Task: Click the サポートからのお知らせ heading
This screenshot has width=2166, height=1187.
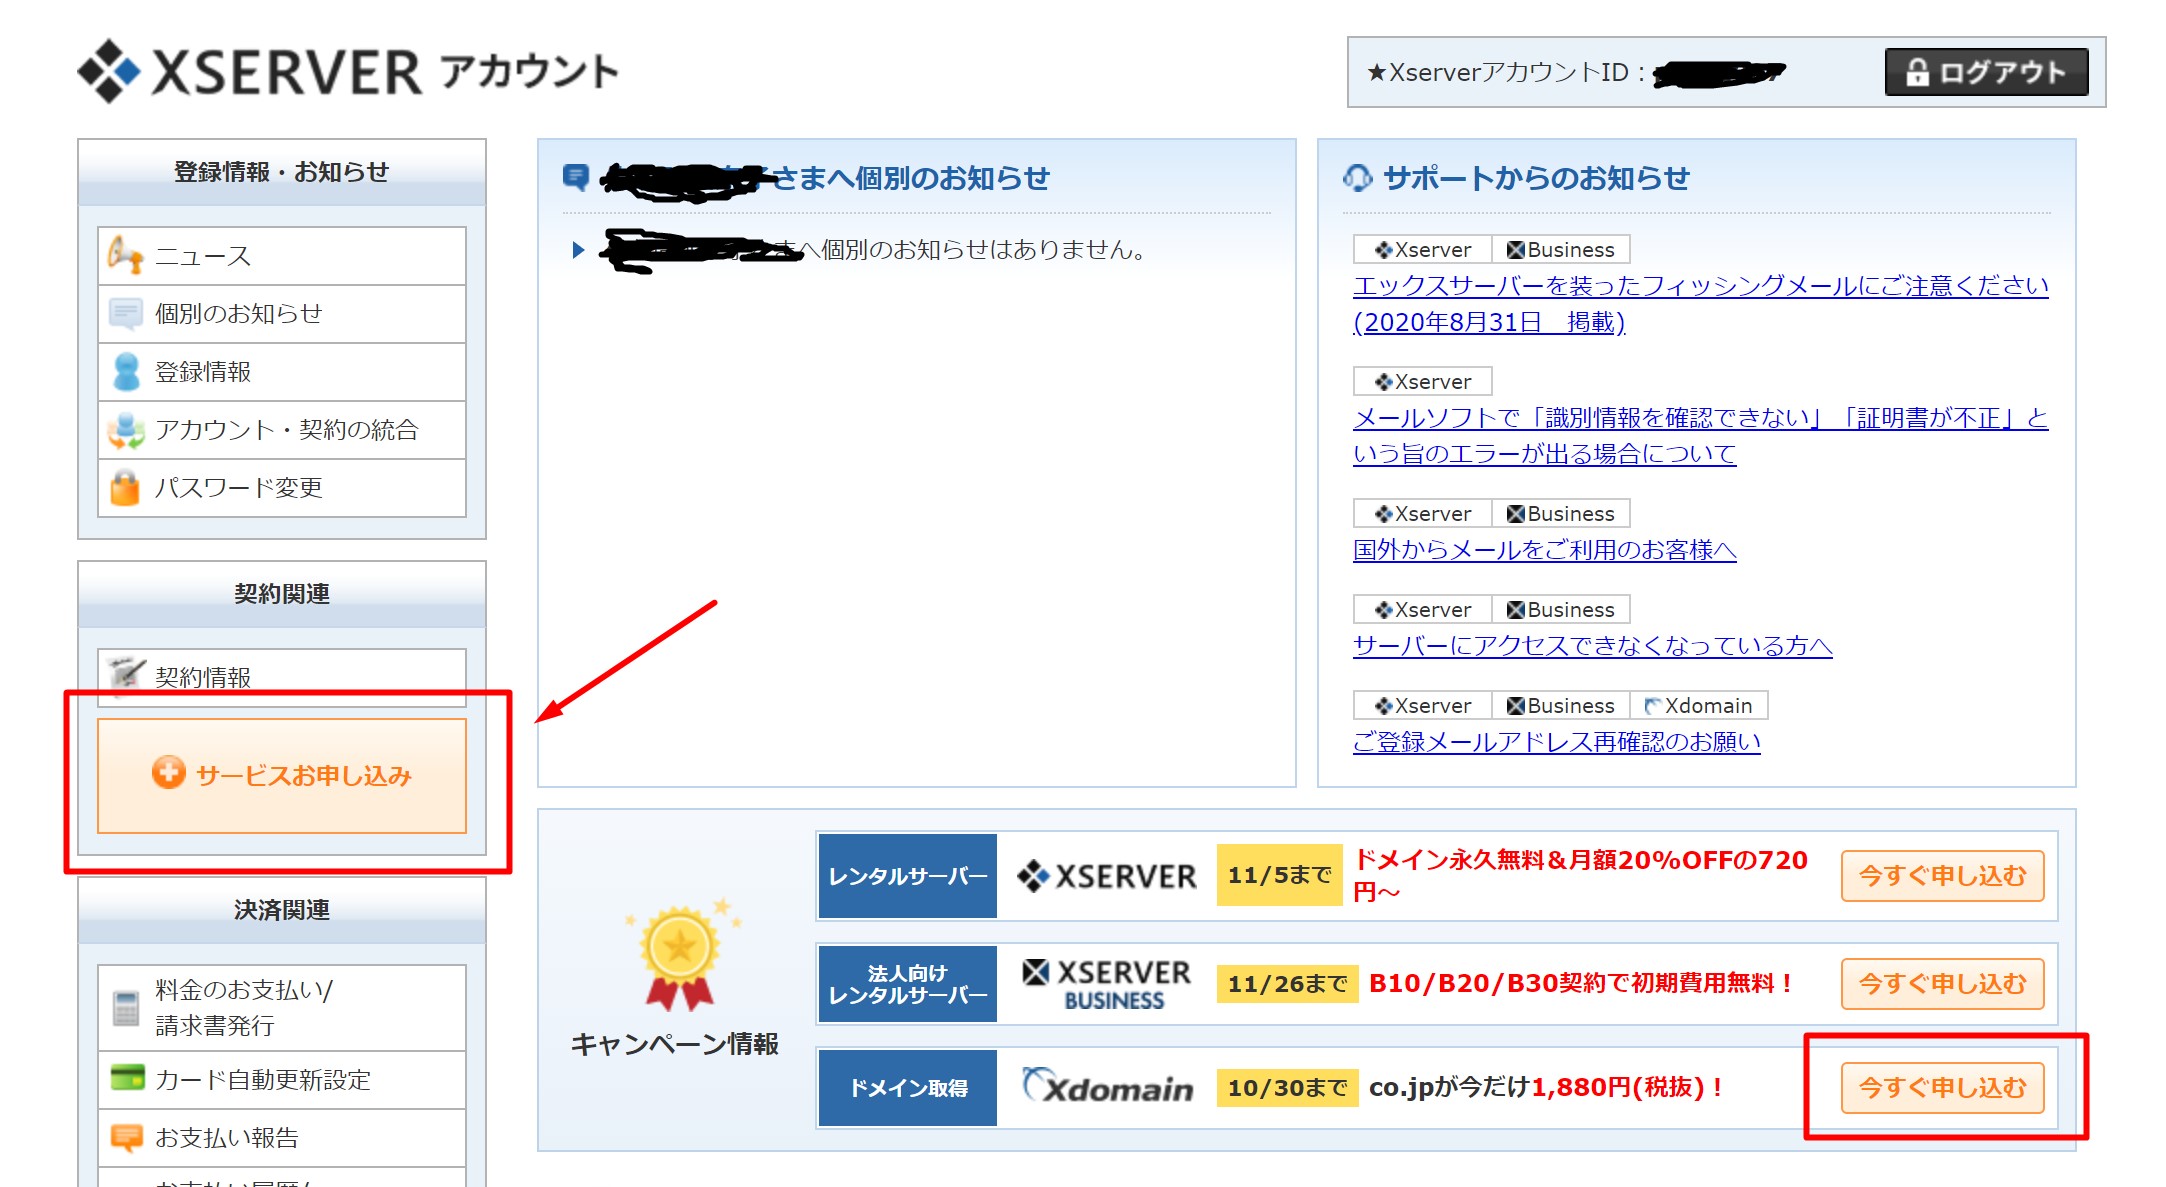Action: 1536,178
